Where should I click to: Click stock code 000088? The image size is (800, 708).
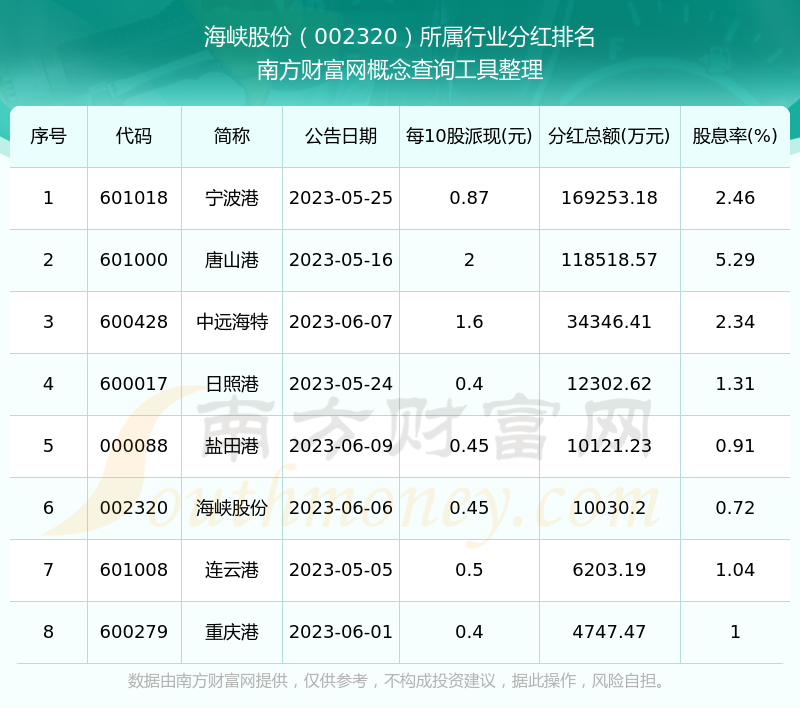click(134, 446)
